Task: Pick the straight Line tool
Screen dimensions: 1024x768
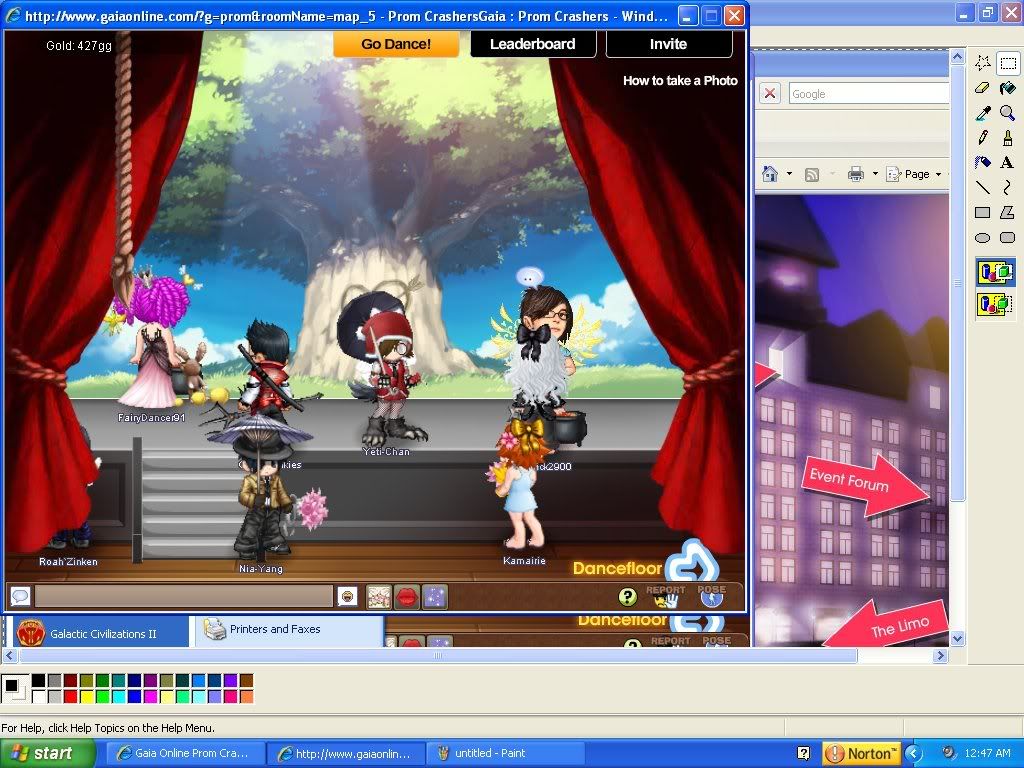Action: coord(982,187)
